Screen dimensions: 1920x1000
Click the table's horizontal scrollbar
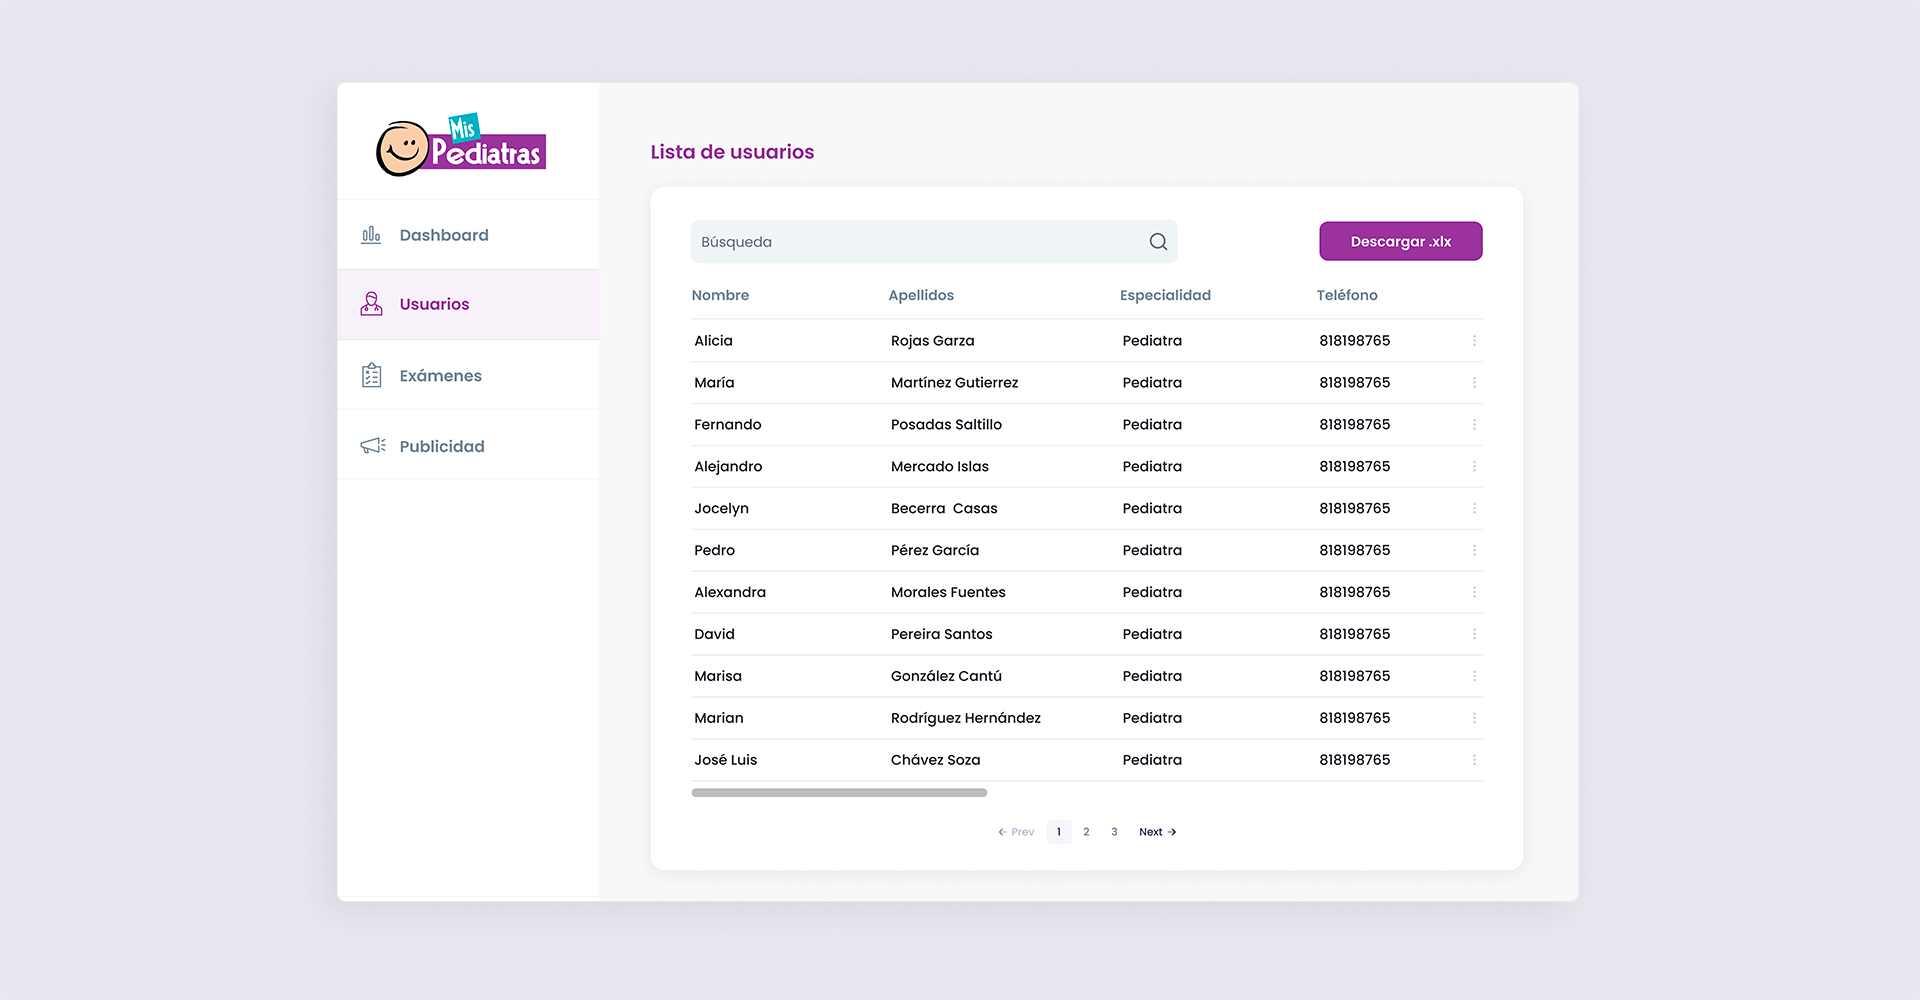(x=839, y=793)
